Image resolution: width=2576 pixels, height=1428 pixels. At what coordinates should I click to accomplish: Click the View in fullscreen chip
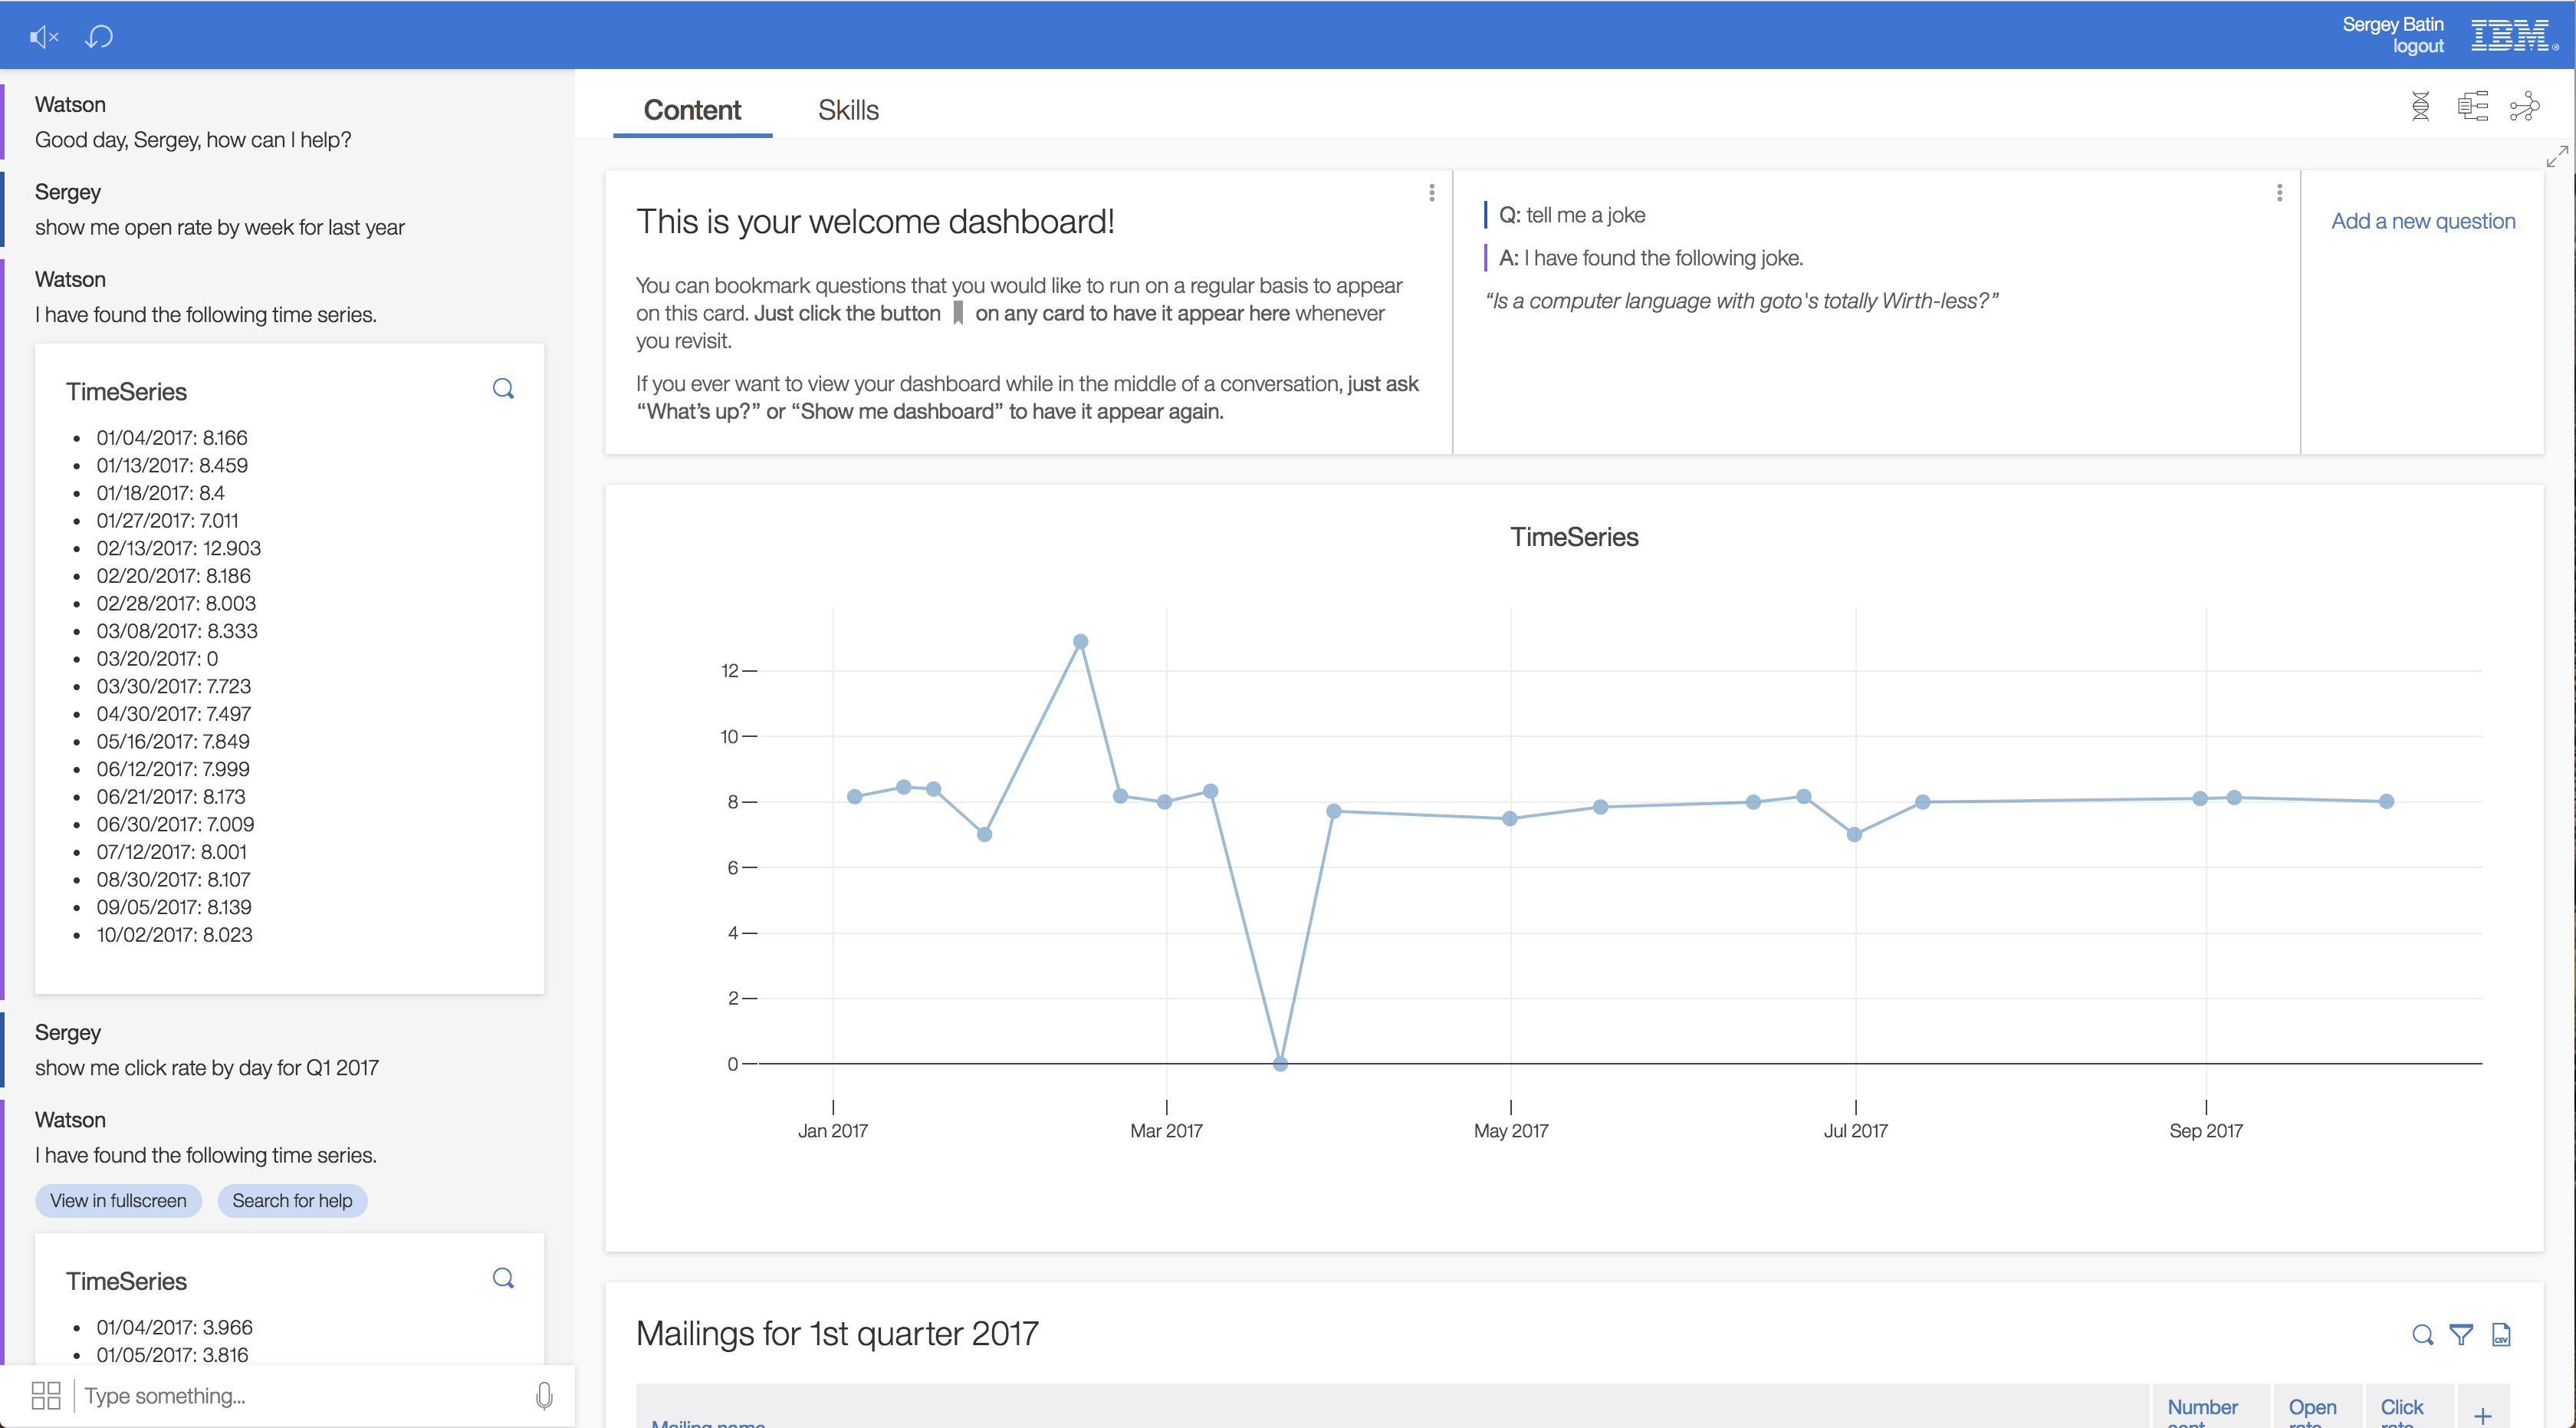click(118, 1200)
